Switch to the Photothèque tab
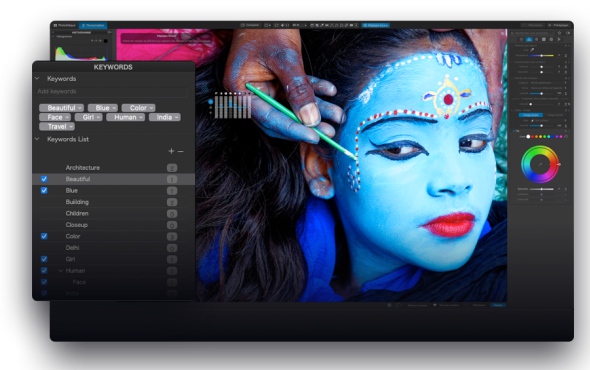Image resolution: width=590 pixels, height=370 pixels. (64, 25)
